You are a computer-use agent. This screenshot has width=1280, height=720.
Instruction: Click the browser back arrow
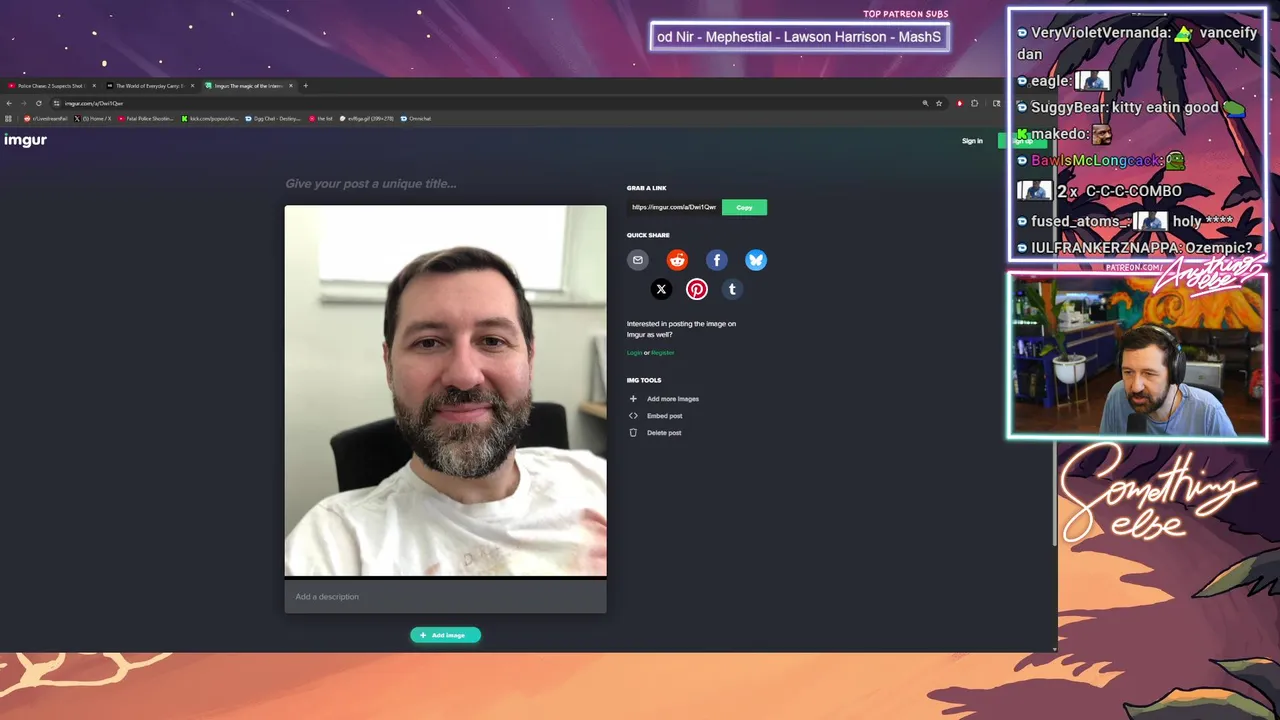point(9,103)
